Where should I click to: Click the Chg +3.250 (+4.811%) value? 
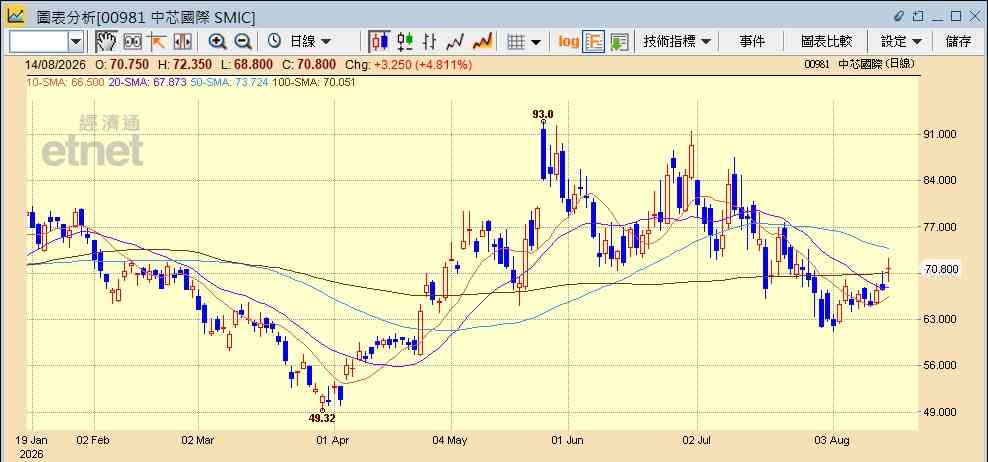[409, 64]
